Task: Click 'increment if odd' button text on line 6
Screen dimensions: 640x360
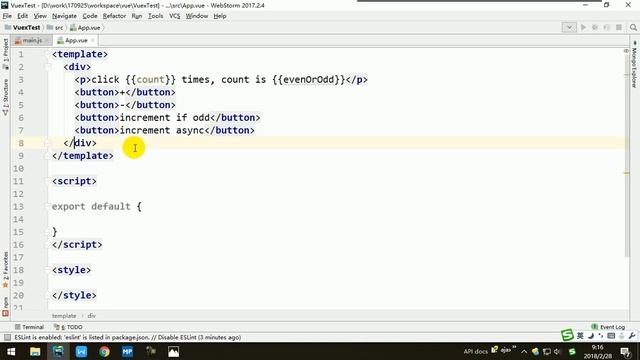Action: [x=164, y=118]
